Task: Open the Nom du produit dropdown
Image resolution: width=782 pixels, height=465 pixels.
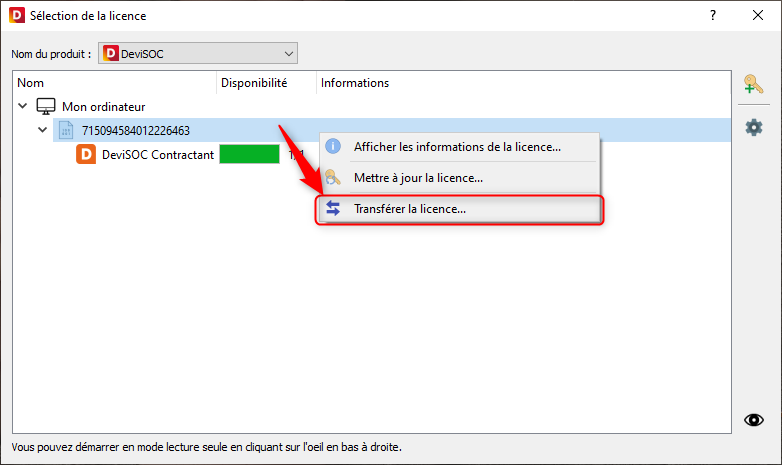Action: (x=198, y=53)
